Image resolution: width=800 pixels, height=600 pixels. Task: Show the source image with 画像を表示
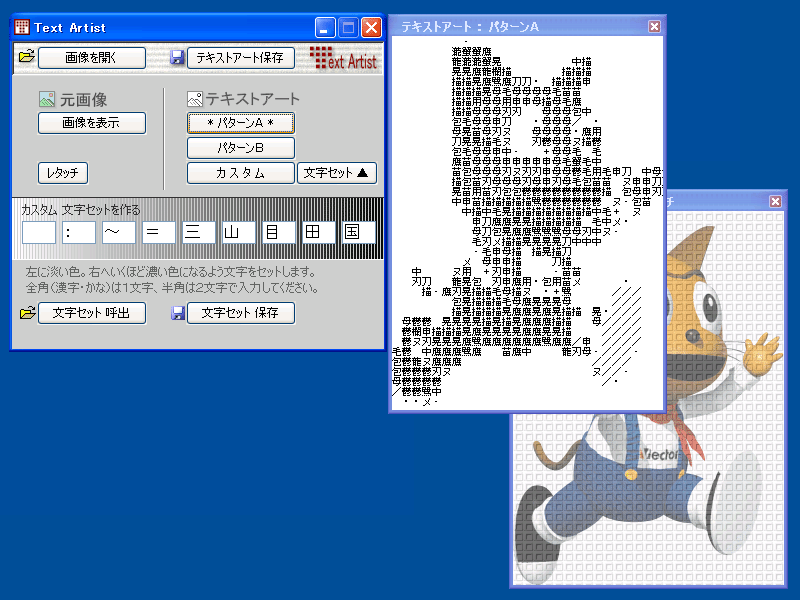[x=92, y=123]
